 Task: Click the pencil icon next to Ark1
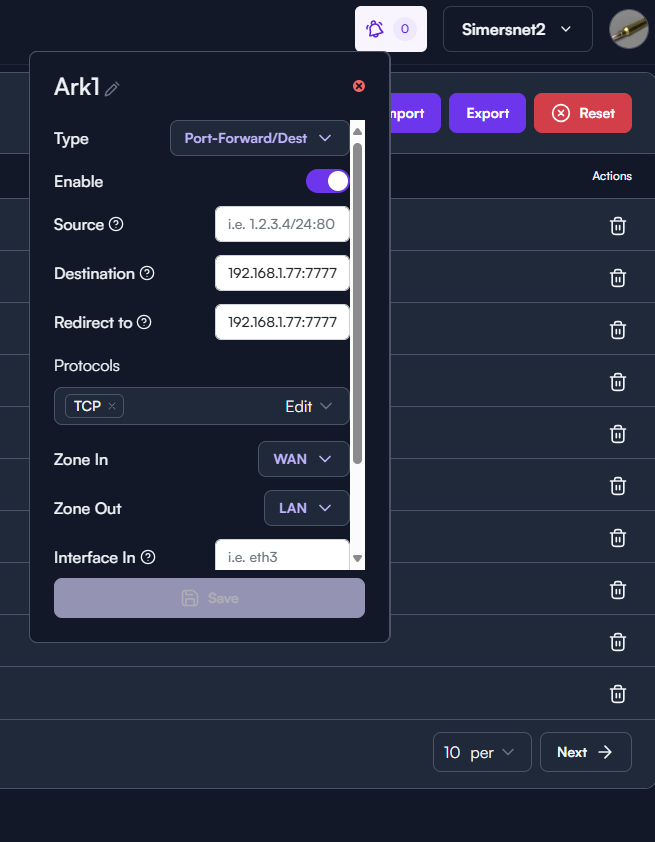tap(112, 89)
